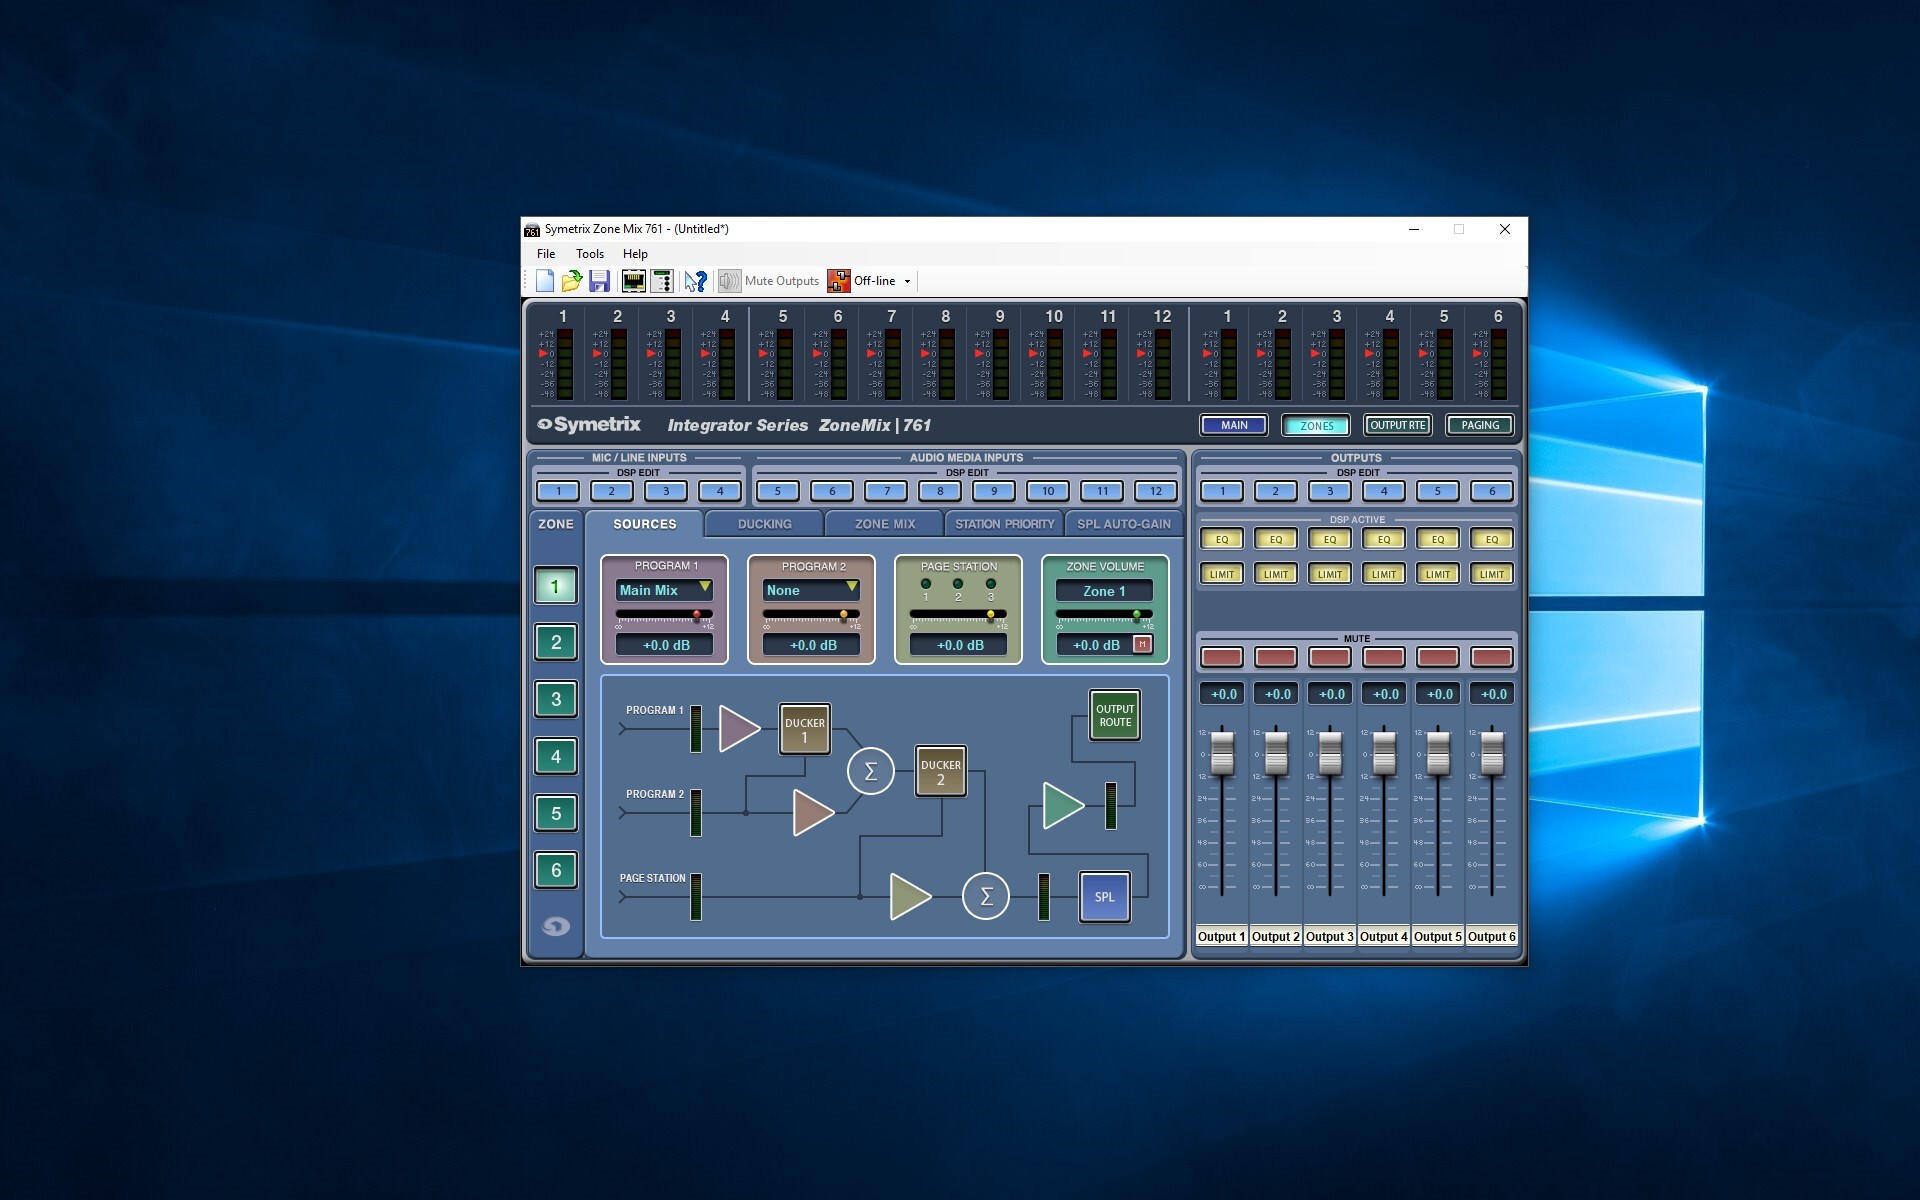Click the Output 2 fader handle

1276,753
